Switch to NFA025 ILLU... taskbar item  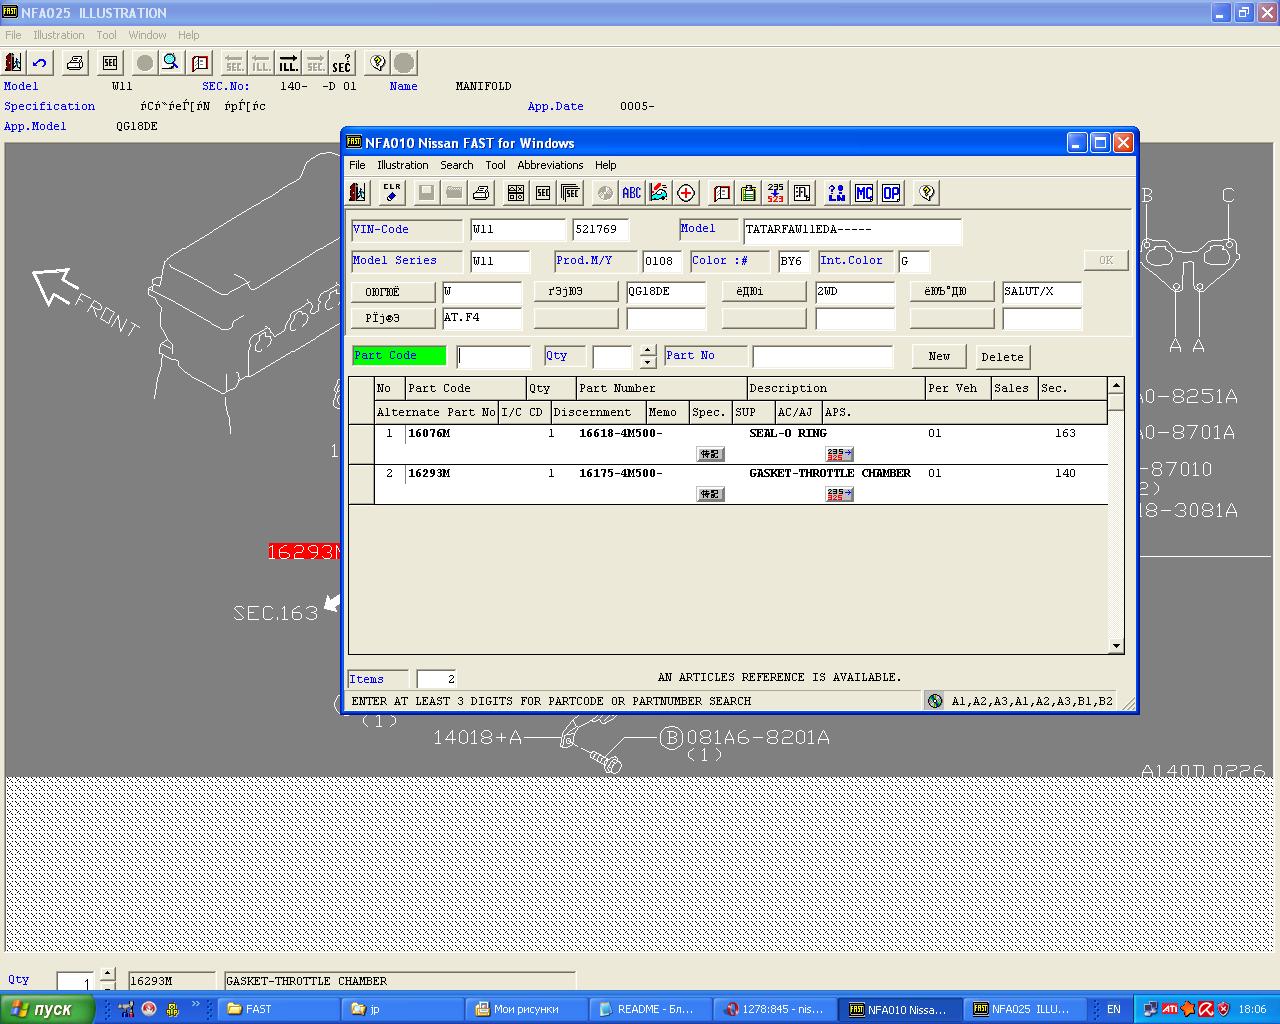pyautogui.click(x=1025, y=1009)
